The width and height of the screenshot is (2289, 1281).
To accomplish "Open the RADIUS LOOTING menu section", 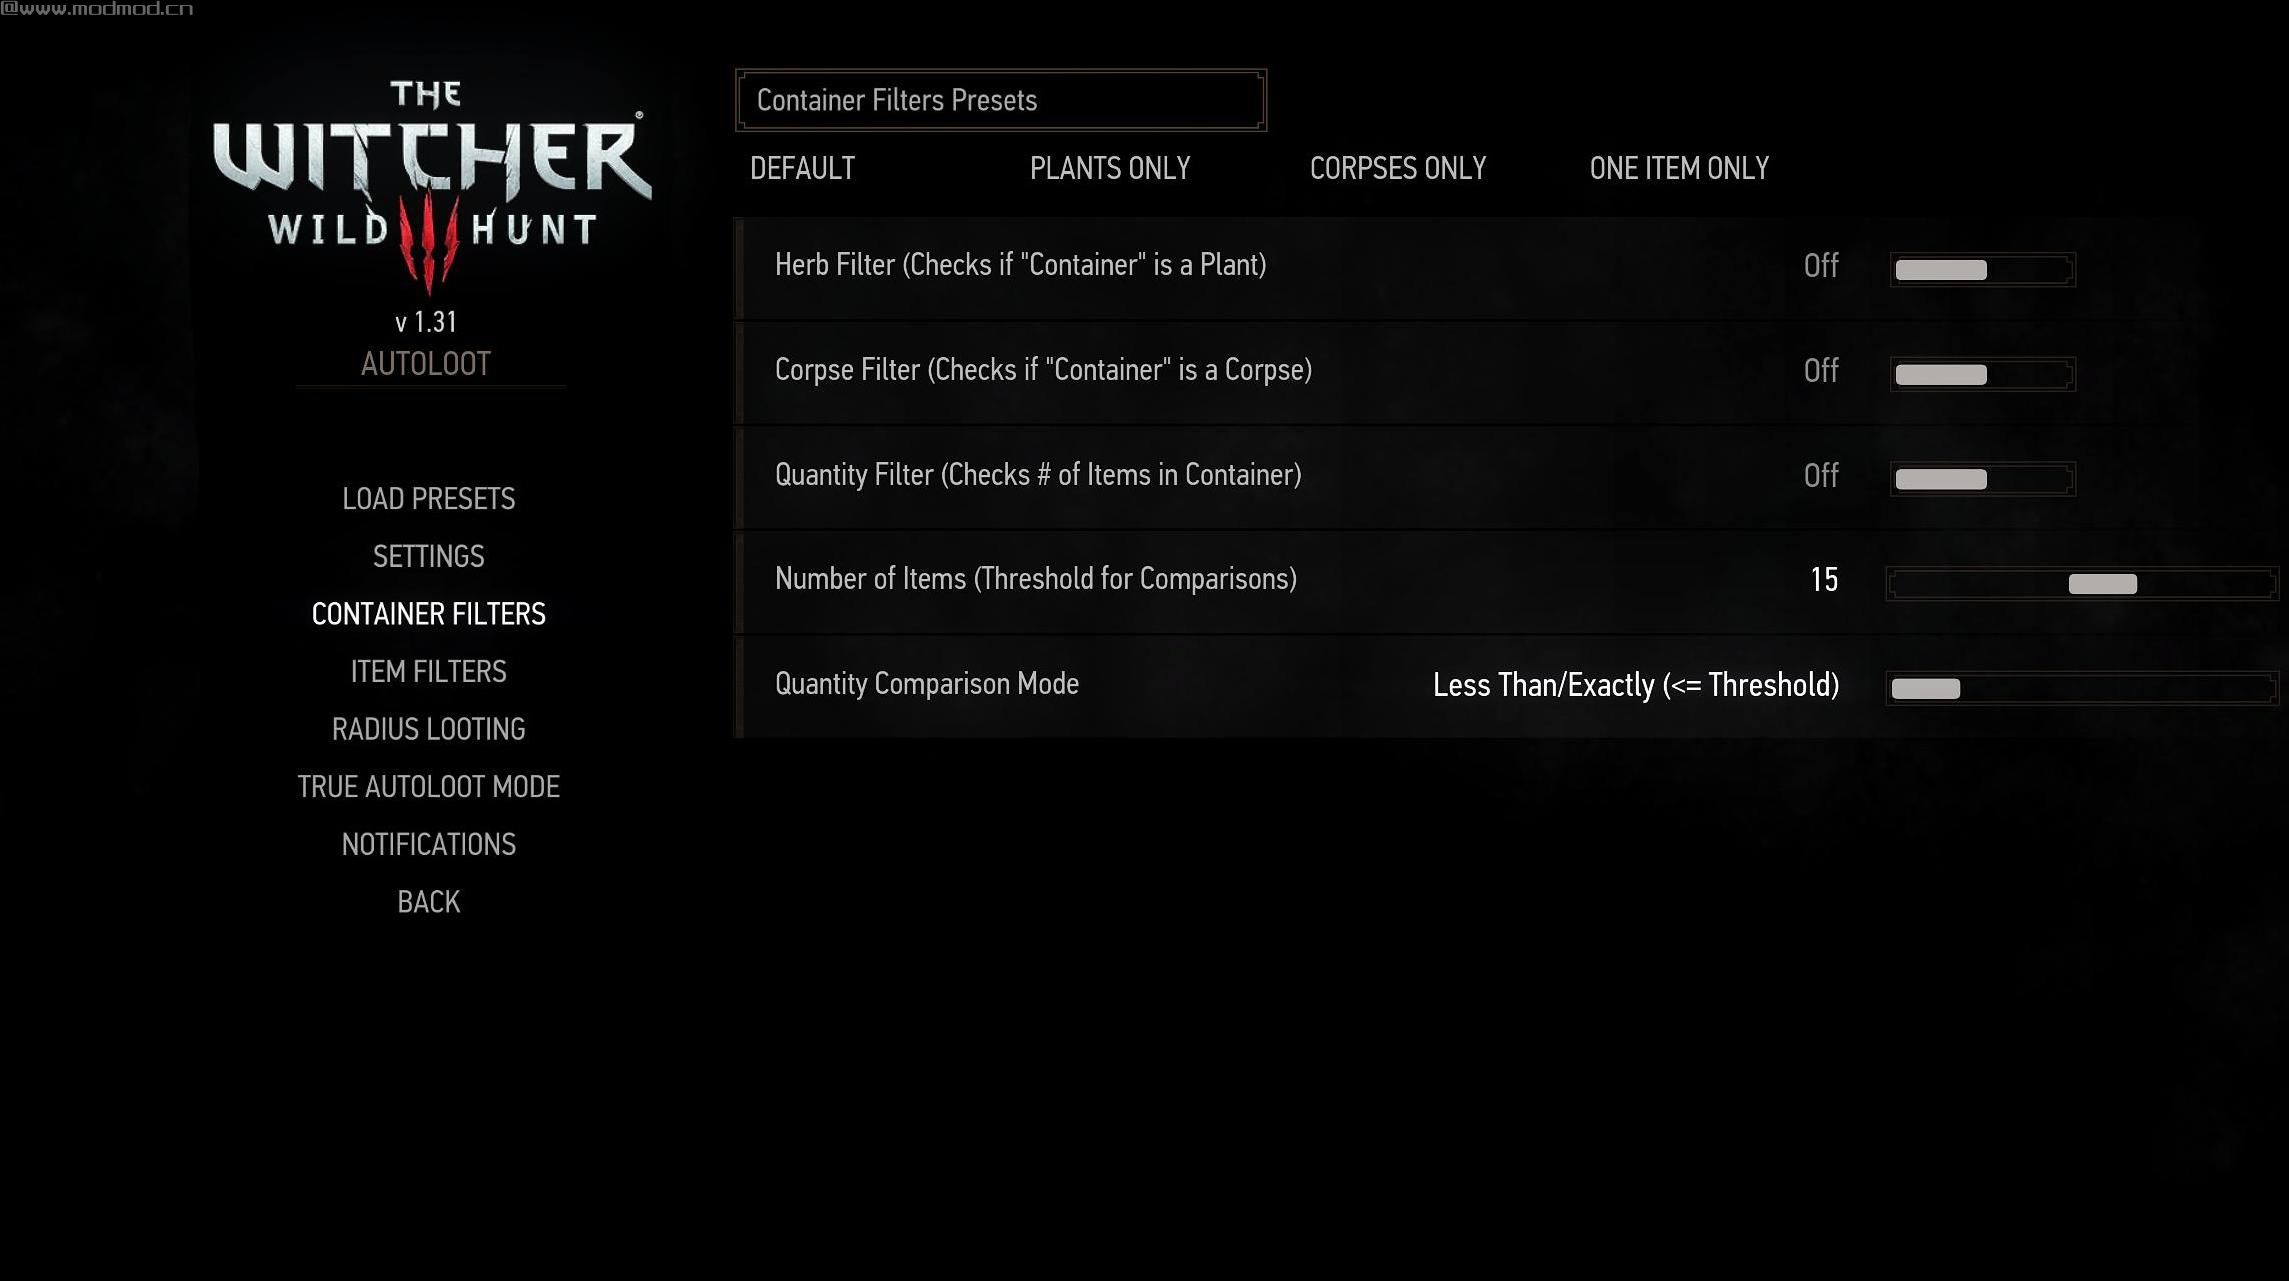I will (429, 729).
